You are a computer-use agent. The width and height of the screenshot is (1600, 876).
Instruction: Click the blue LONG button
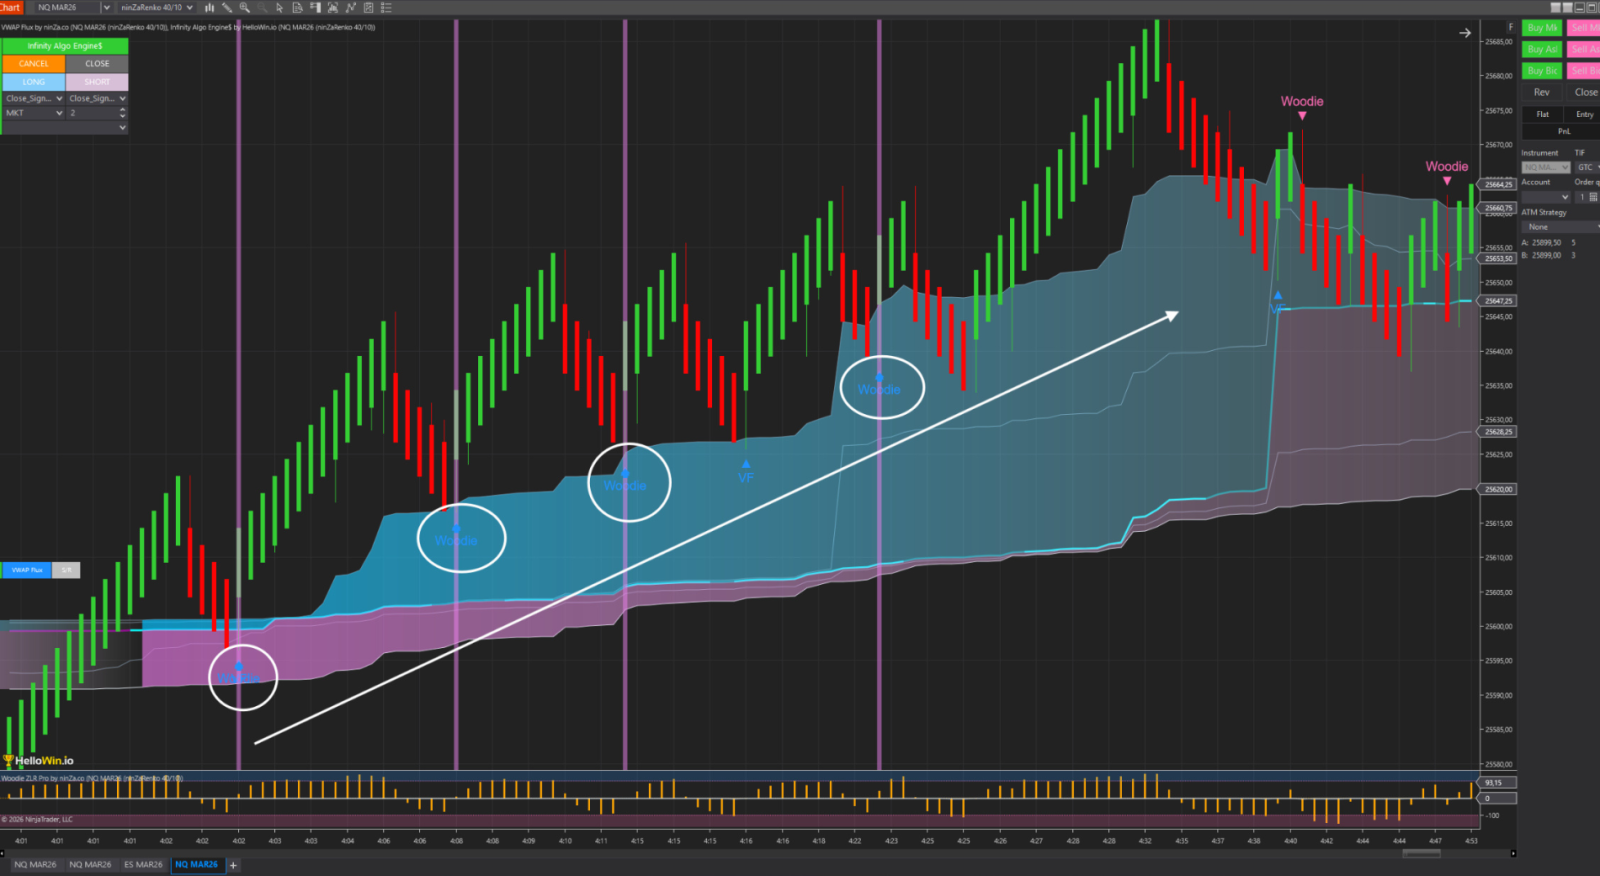coord(34,82)
